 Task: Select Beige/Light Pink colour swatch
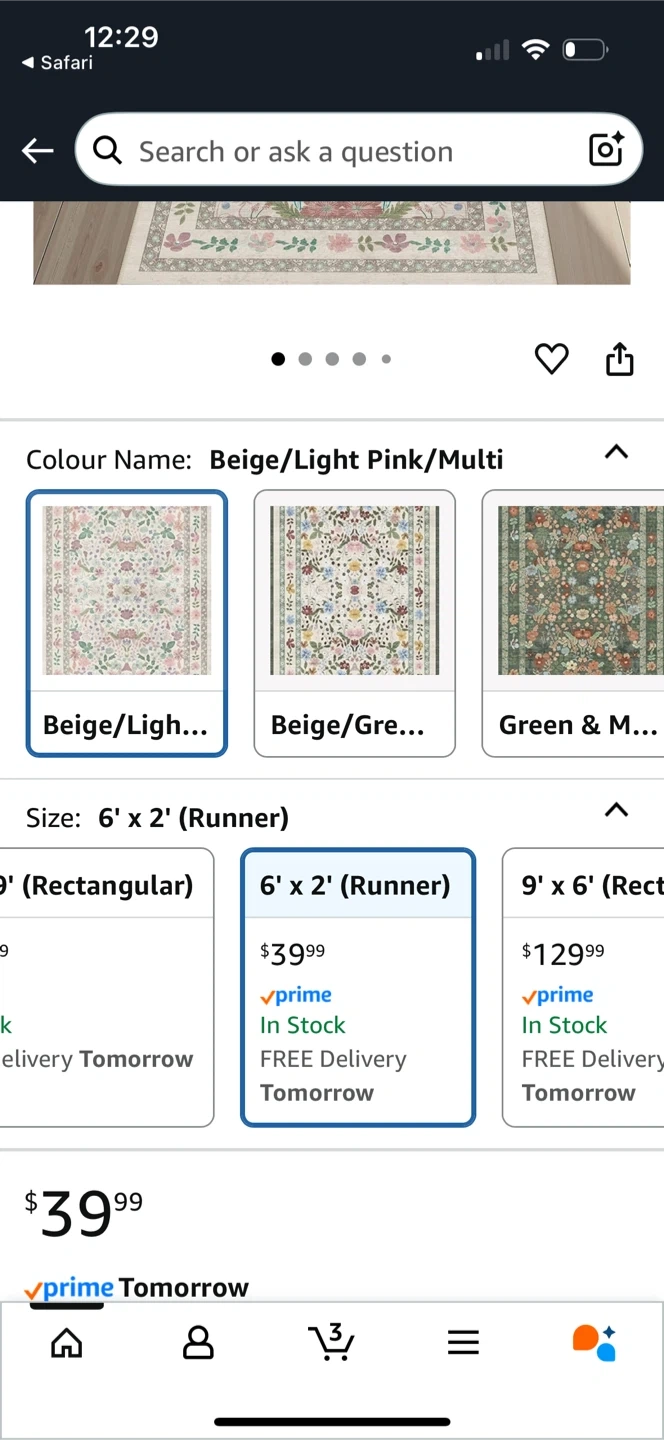coord(127,622)
